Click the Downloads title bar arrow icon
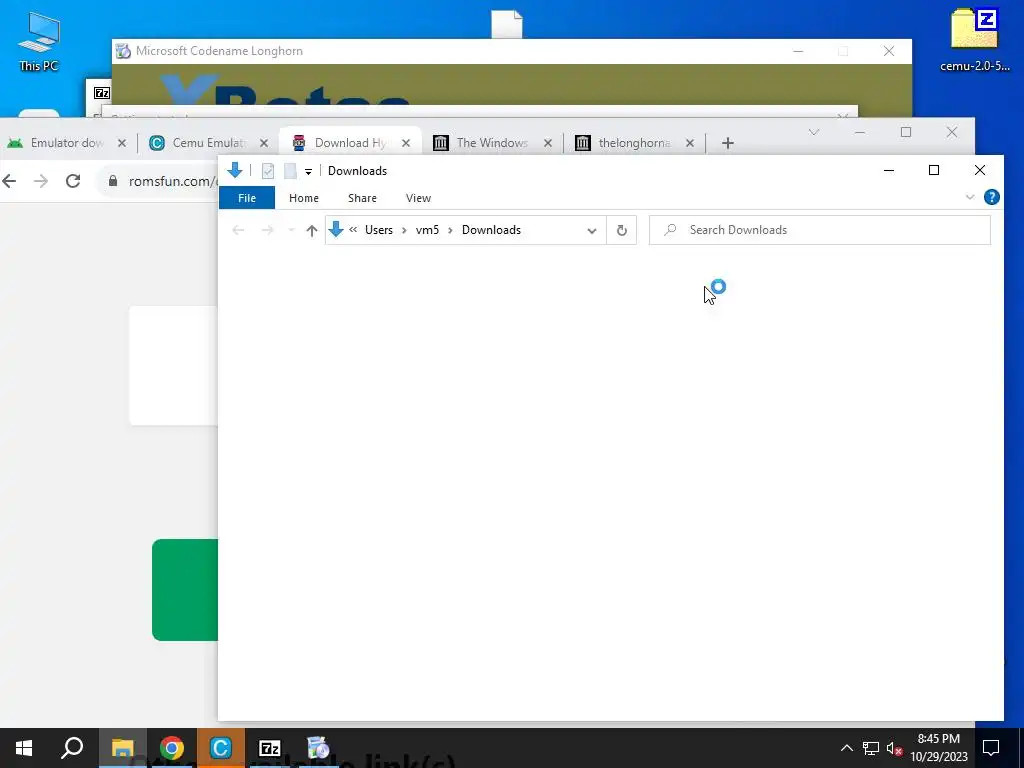1024x768 pixels. coord(234,170)
